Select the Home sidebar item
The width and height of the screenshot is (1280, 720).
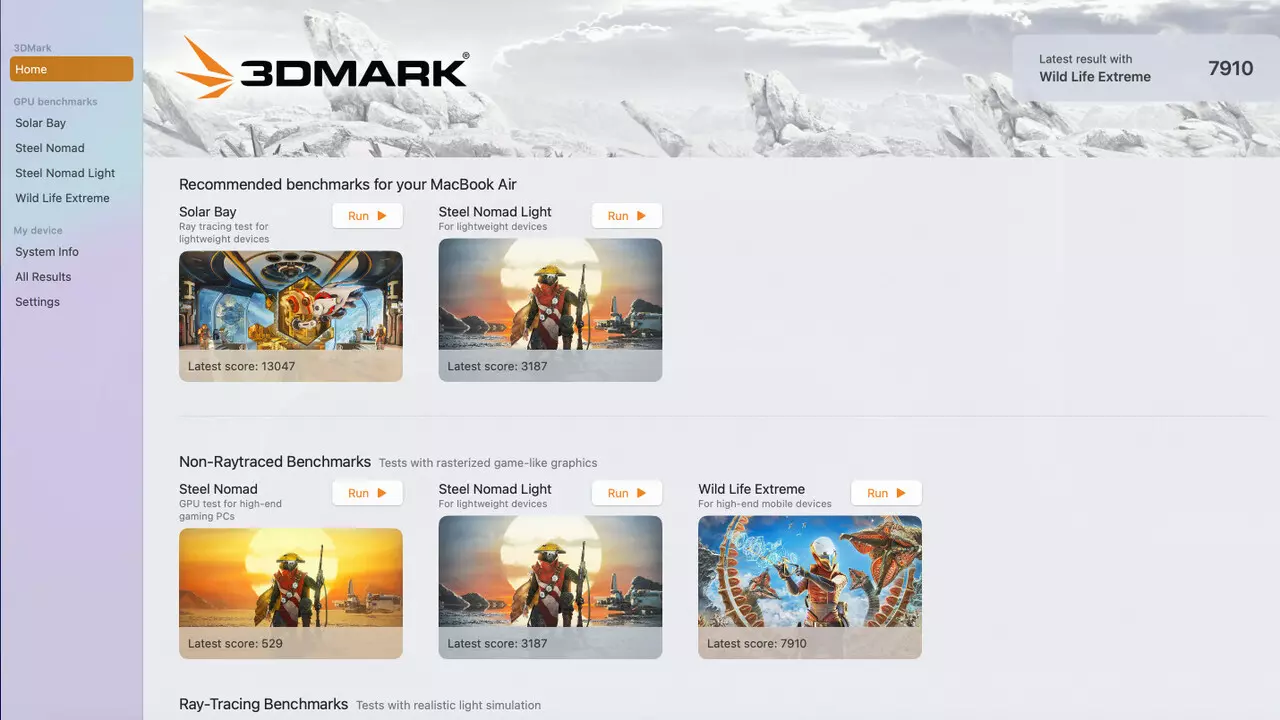coord(71,69)
